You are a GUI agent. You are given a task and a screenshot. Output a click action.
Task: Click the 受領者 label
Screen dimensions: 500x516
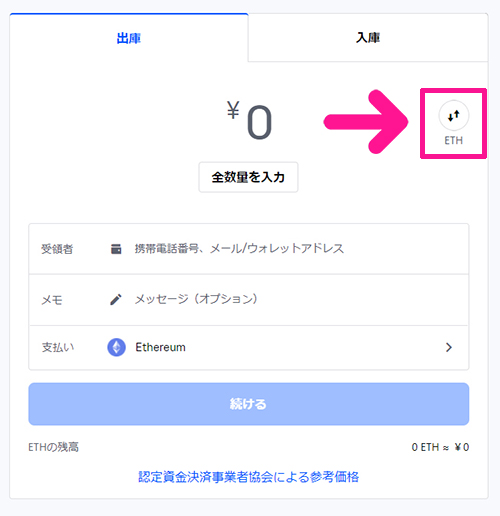(x=57, y=249)
